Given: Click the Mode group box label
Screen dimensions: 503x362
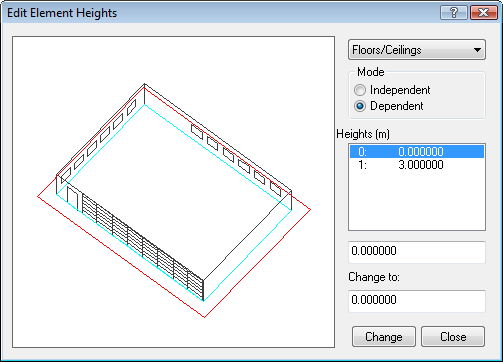Looking at the screenshot, I should pos(371,72).
